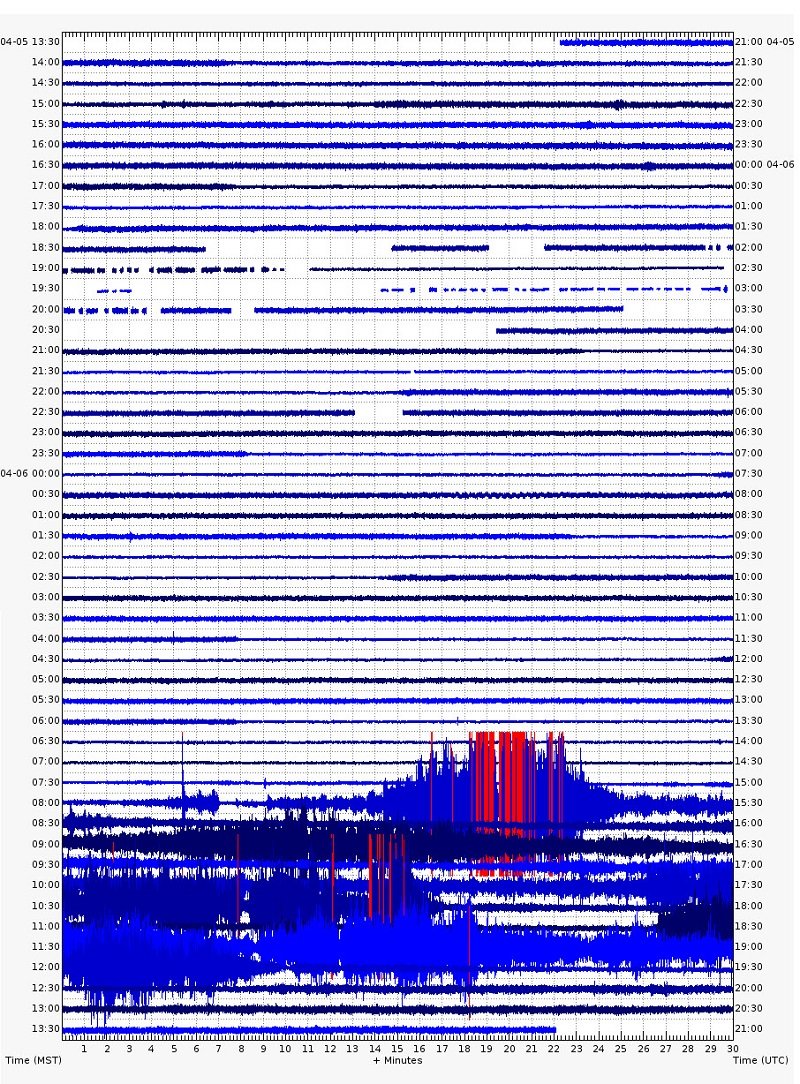Click the MST axis label 01:30
The image size is (800, 1084).
point(46,535)
